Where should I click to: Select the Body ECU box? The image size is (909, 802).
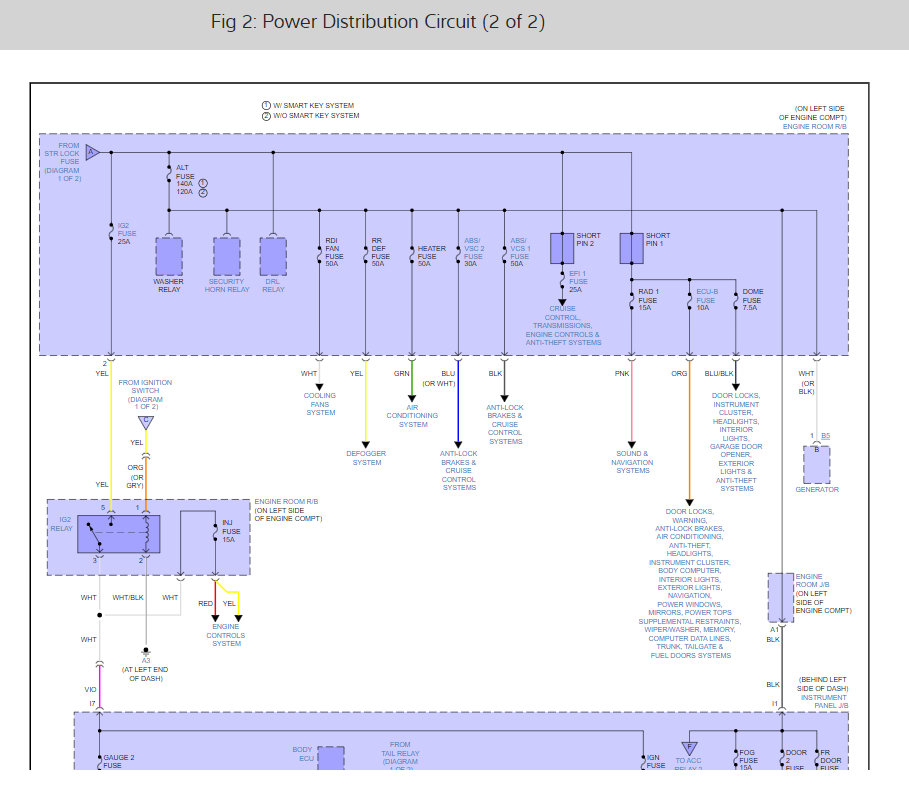pyautogui.click(x=330, y=758)
